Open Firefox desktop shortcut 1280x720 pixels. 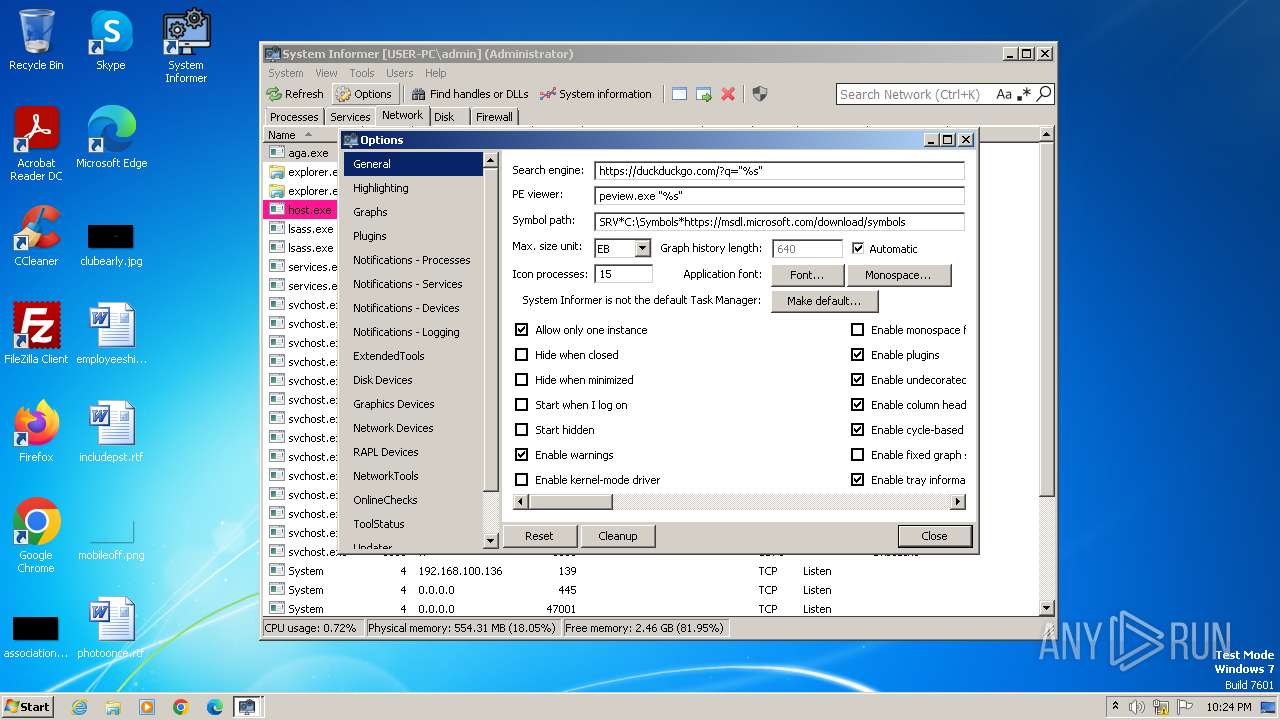click(x=36, y=431)
